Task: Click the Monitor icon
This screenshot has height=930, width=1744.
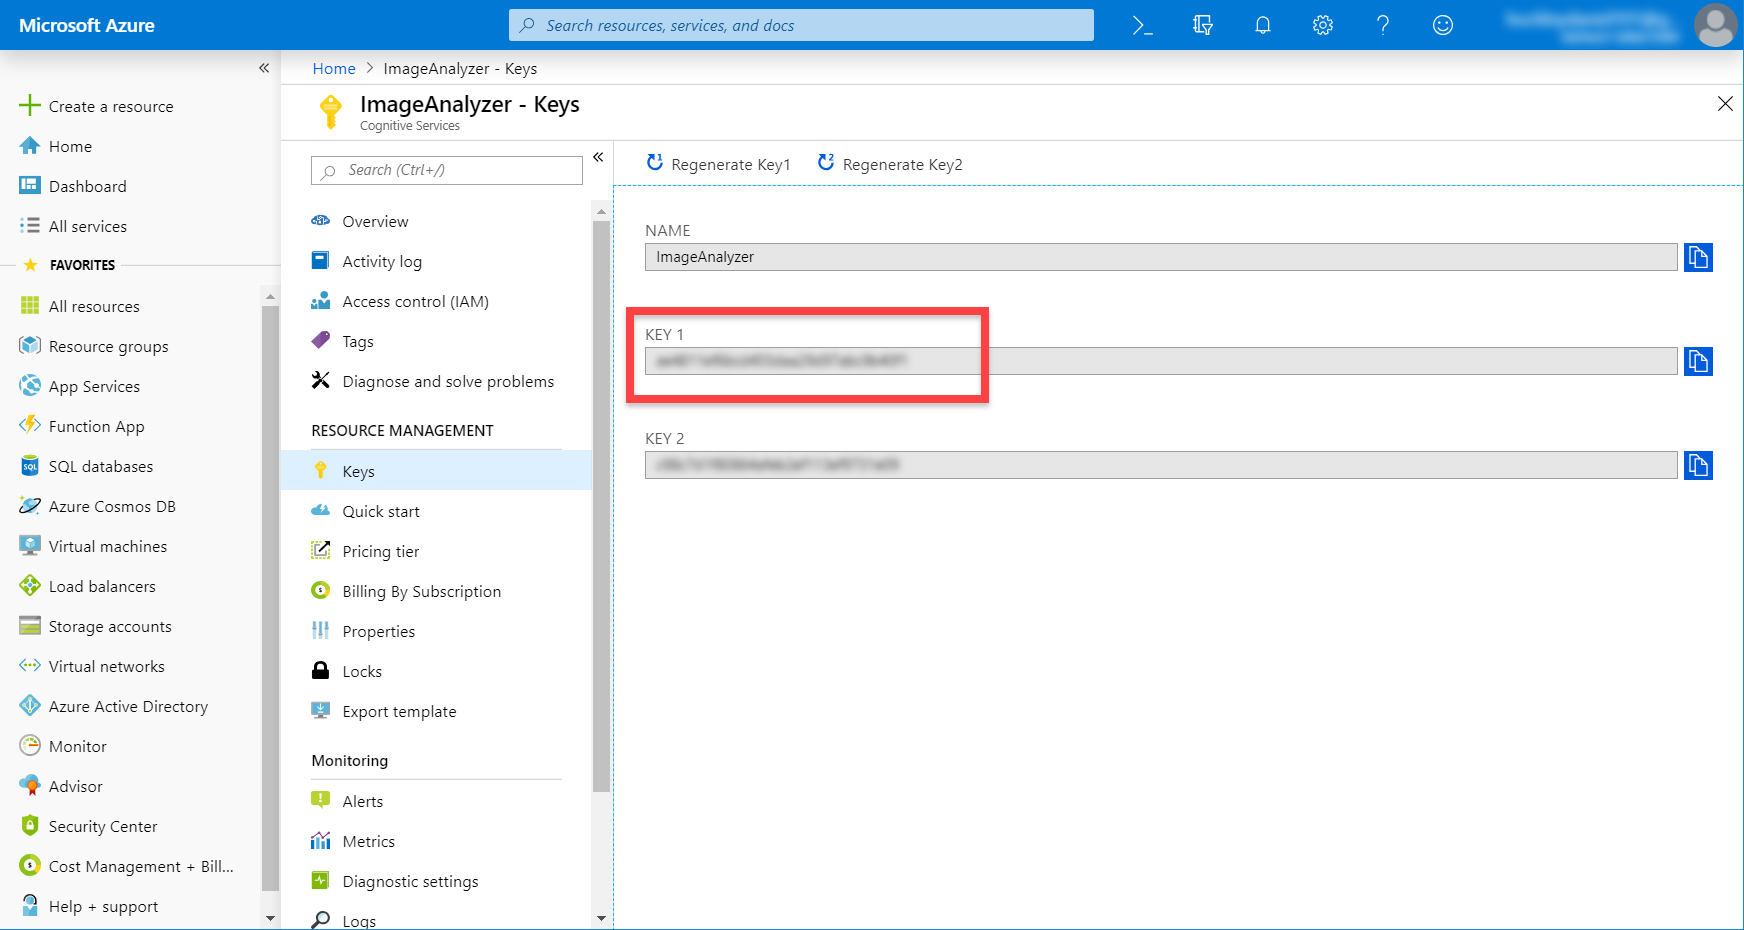Action: (x=30, y=745)
